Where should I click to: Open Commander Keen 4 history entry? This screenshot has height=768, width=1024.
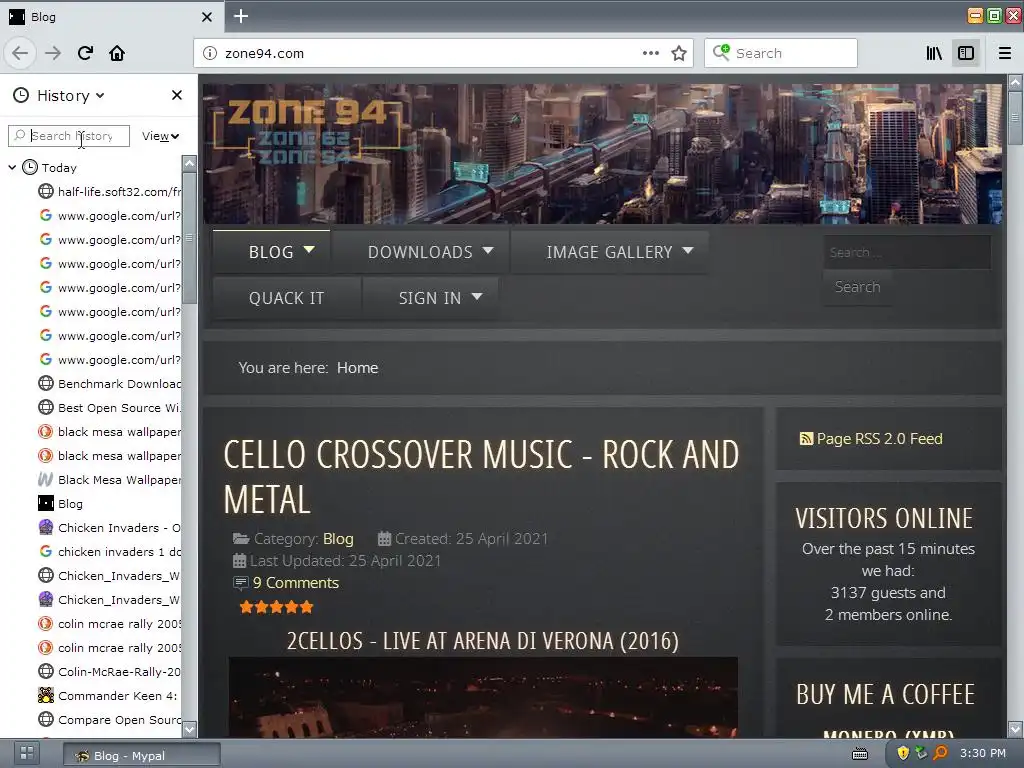[109, 696]
